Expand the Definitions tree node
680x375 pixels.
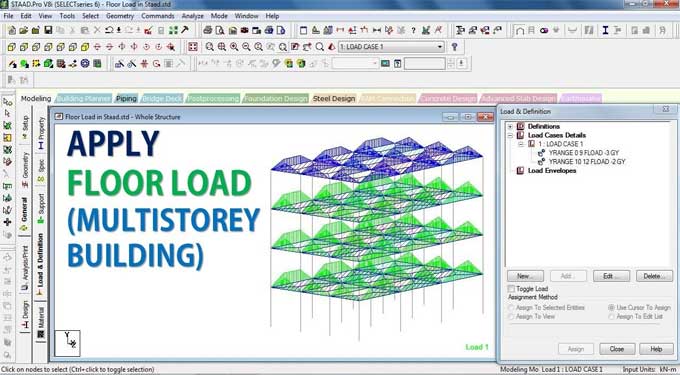coord(510,127)
